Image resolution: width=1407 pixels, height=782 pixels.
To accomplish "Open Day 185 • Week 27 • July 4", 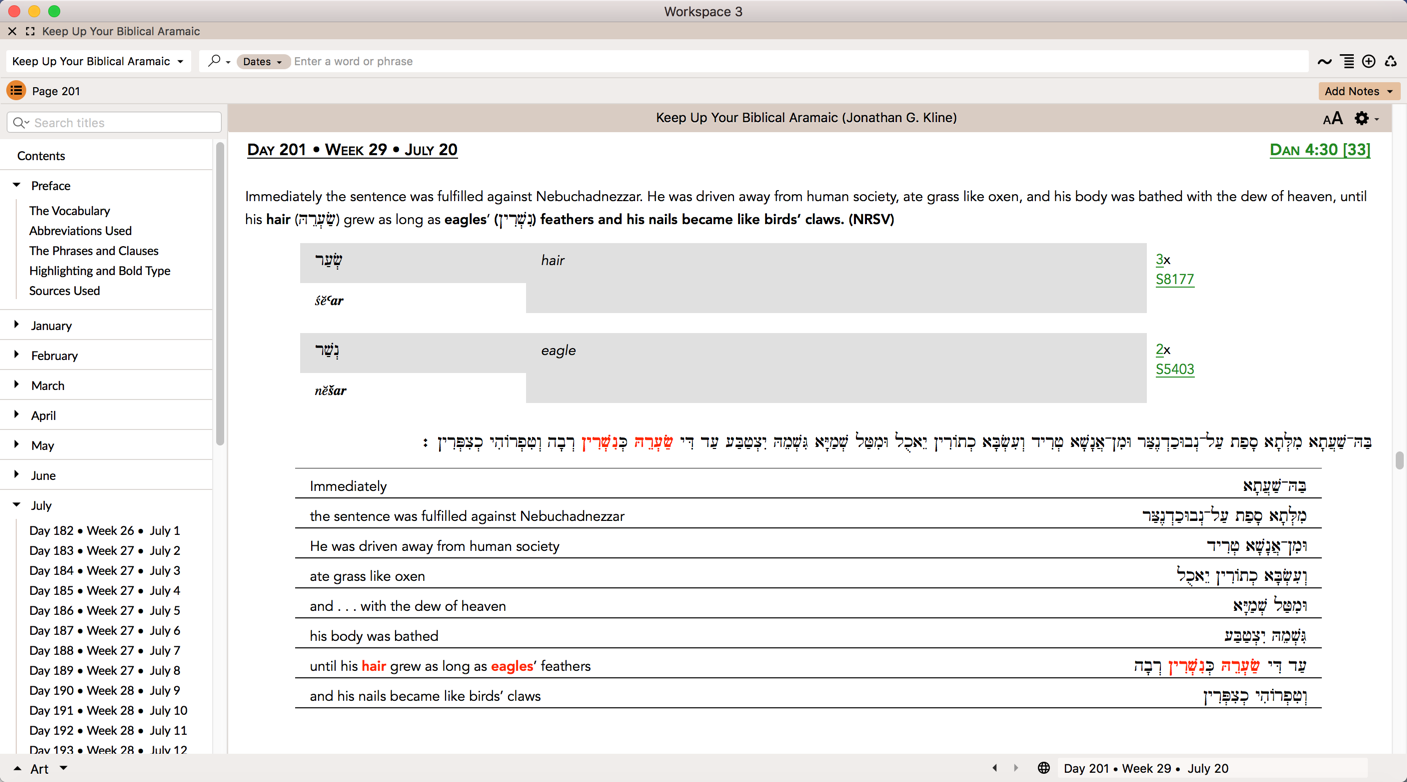I will [104, 591].
